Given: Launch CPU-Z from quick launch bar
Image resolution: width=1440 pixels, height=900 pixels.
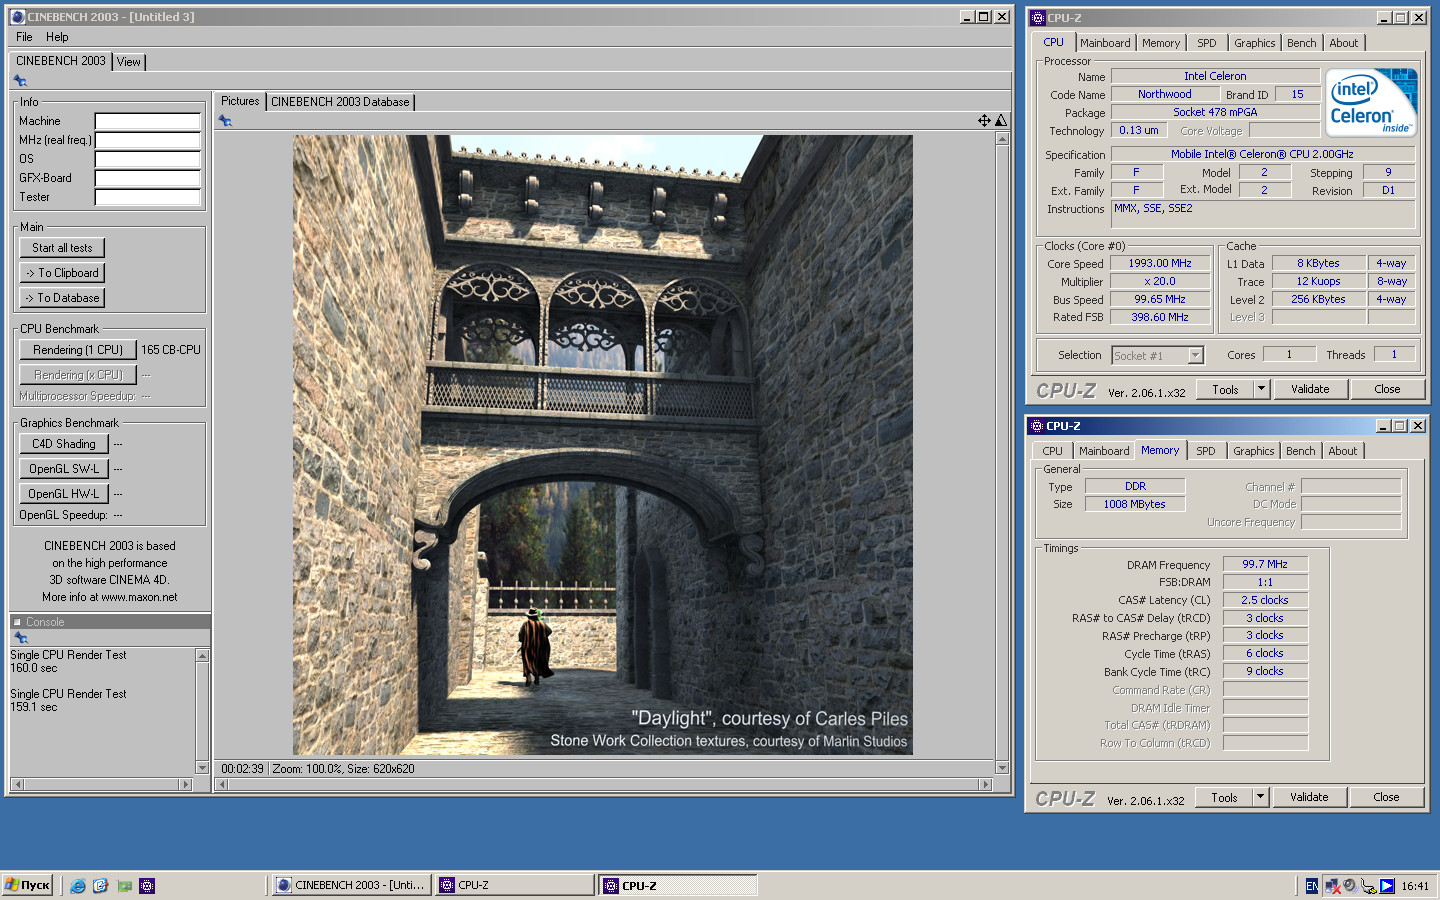Looking at the screenshot, I should pyautogui.click(x=147, y=886).
